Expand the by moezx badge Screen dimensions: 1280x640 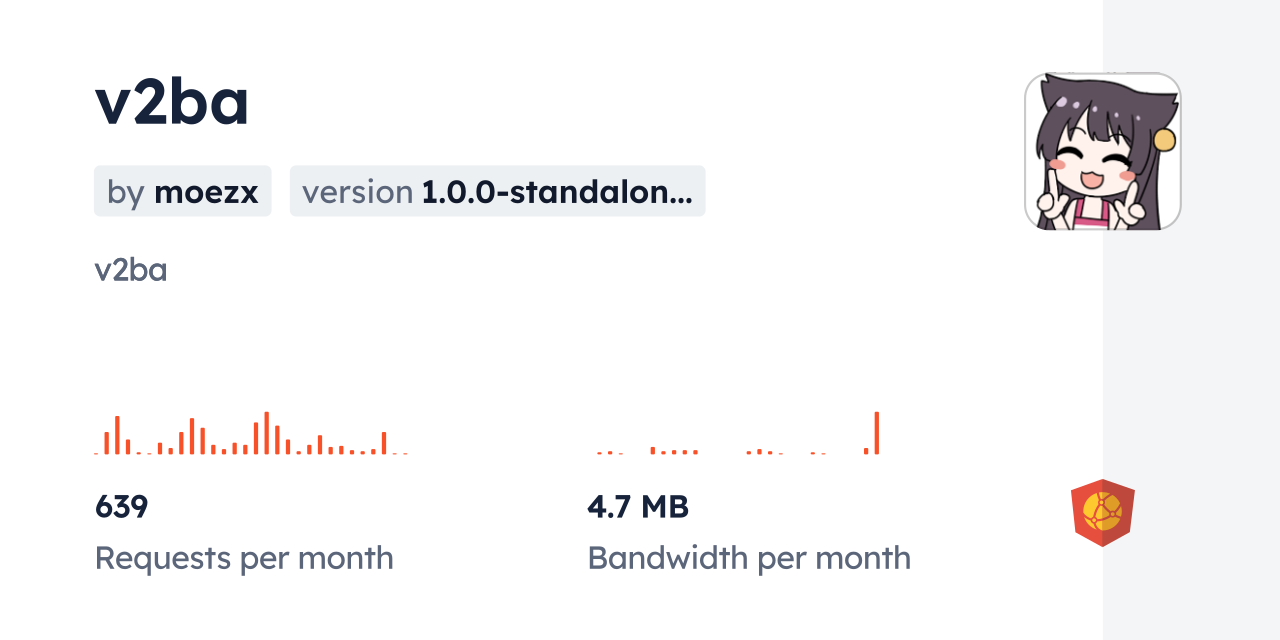point(182,191)
